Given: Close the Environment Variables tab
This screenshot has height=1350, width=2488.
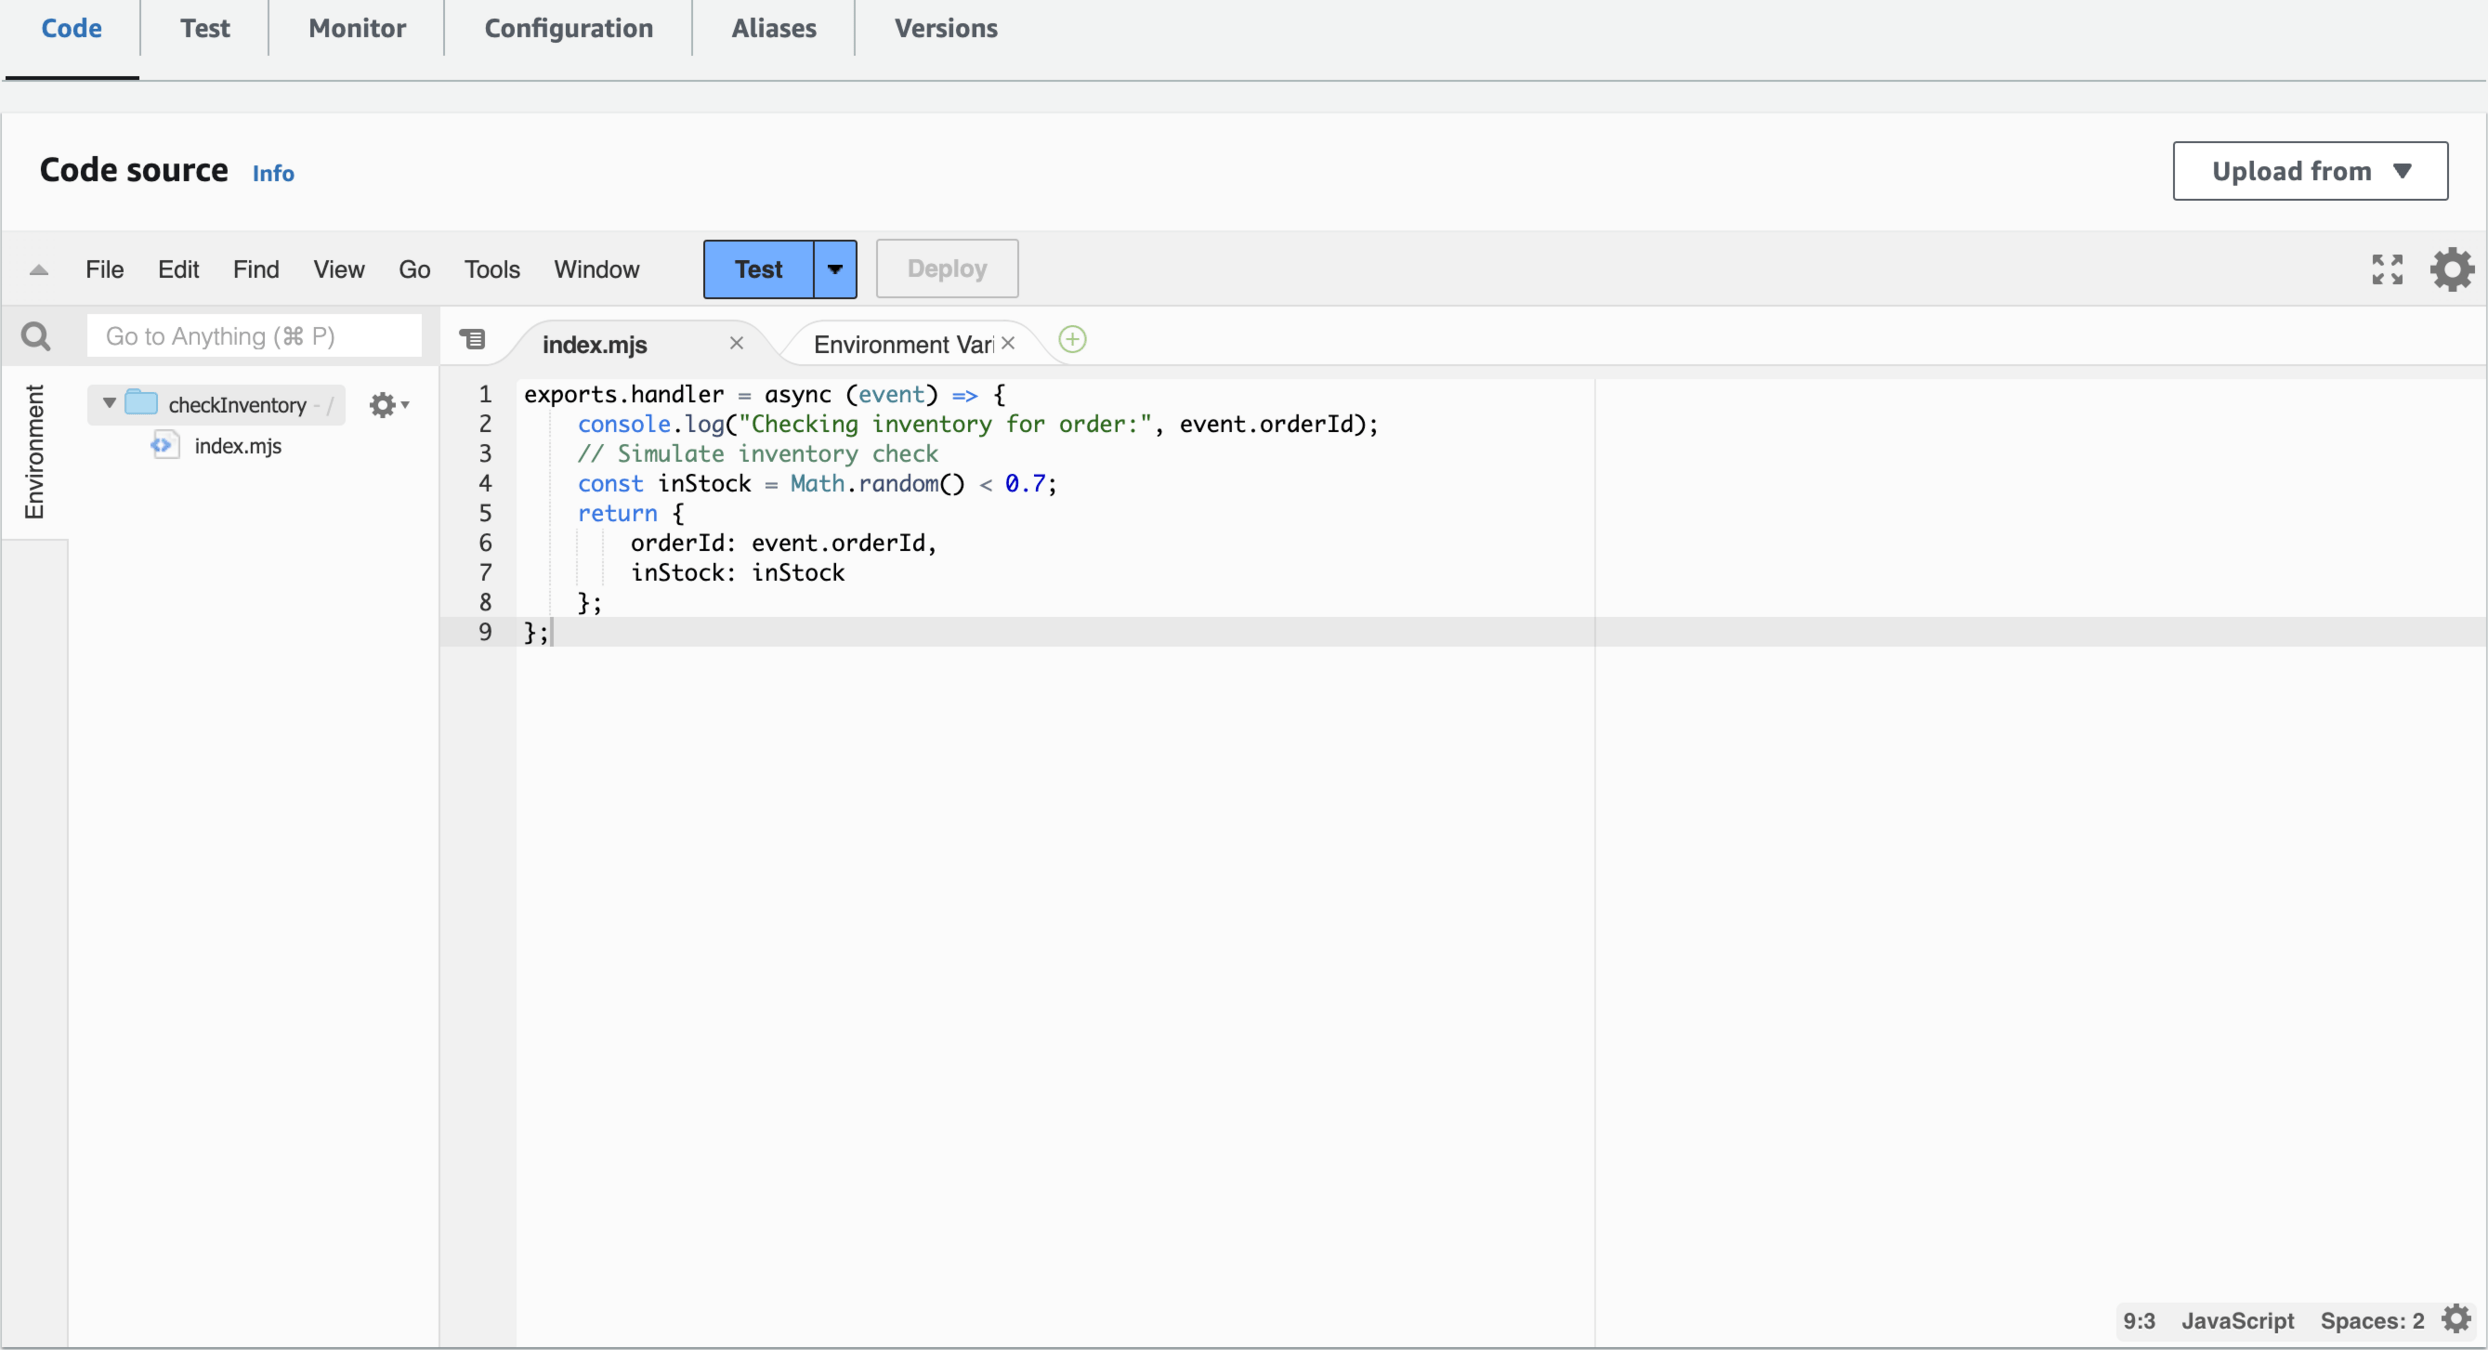Looking at the screenshot, I should [x=1008, y=343].
